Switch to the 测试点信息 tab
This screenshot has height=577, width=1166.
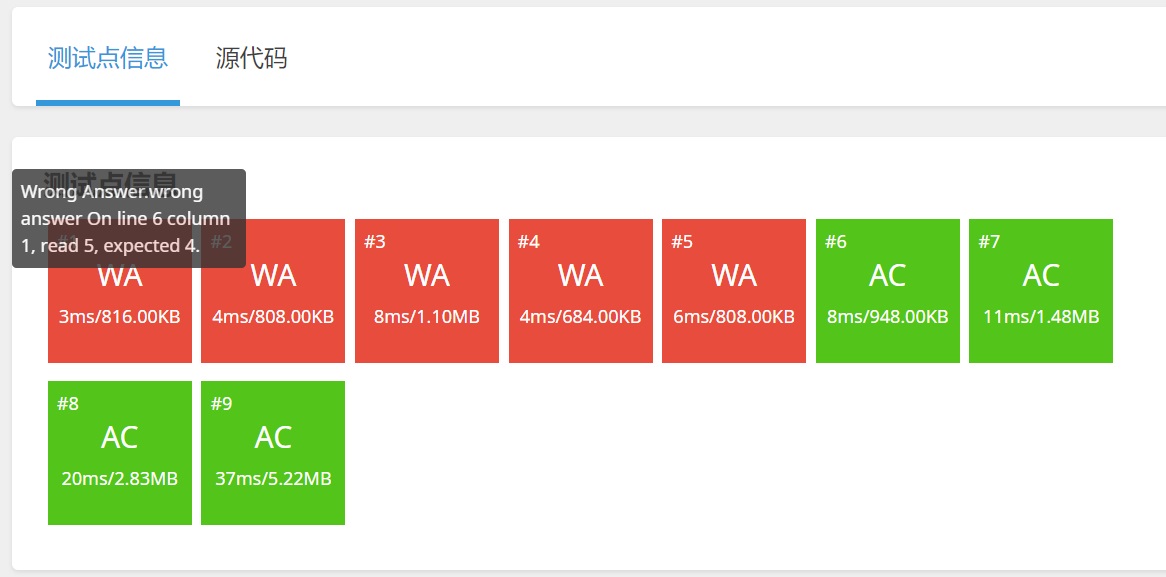(x=108, y=59)
